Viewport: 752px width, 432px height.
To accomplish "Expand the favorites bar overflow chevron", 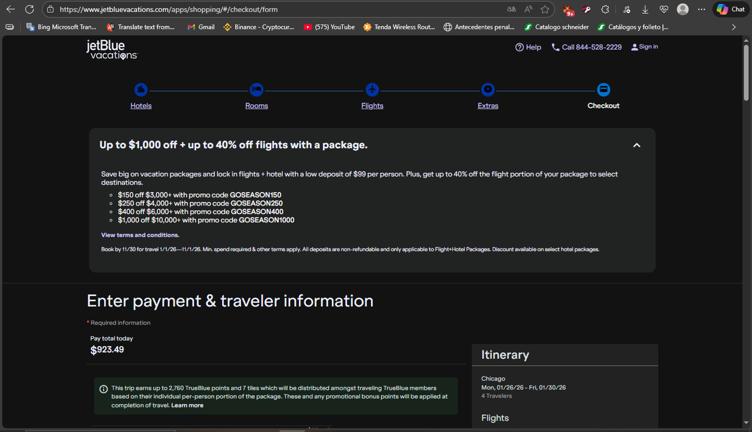I will tap(733, 27).
